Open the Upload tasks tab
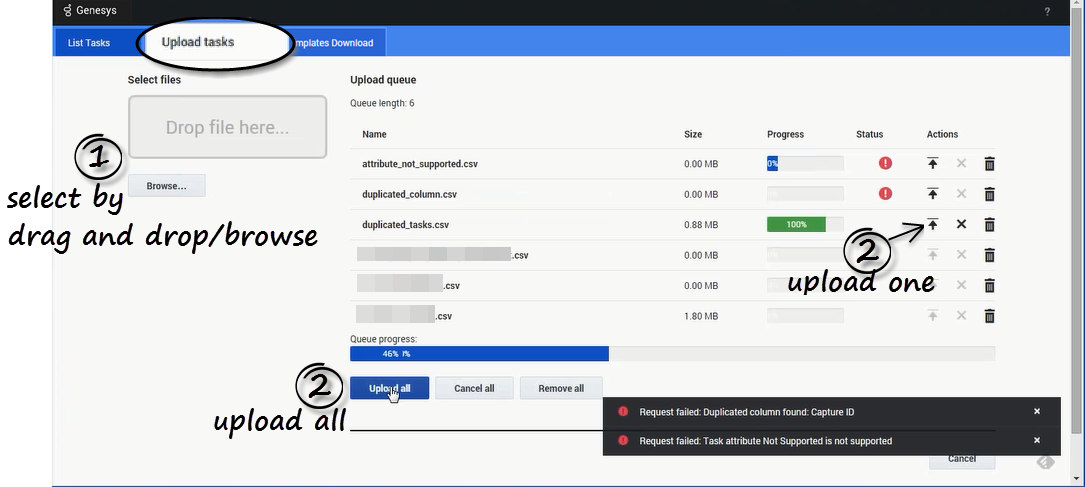 tap(198, 42)
